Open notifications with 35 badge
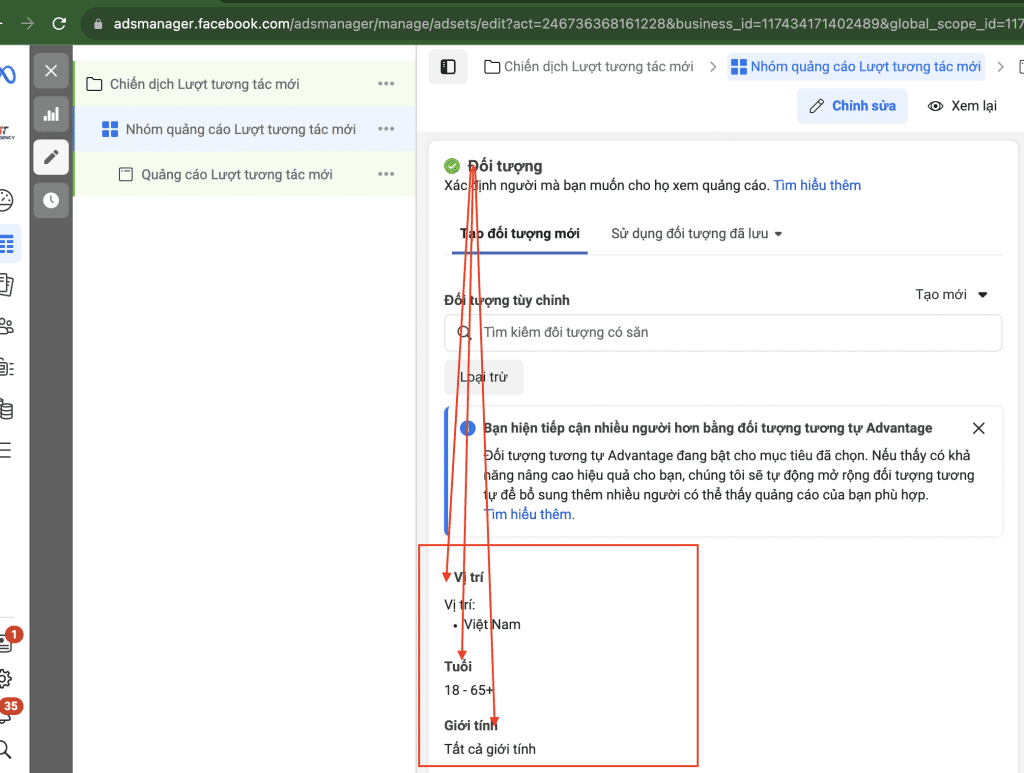 click(8, 712)
